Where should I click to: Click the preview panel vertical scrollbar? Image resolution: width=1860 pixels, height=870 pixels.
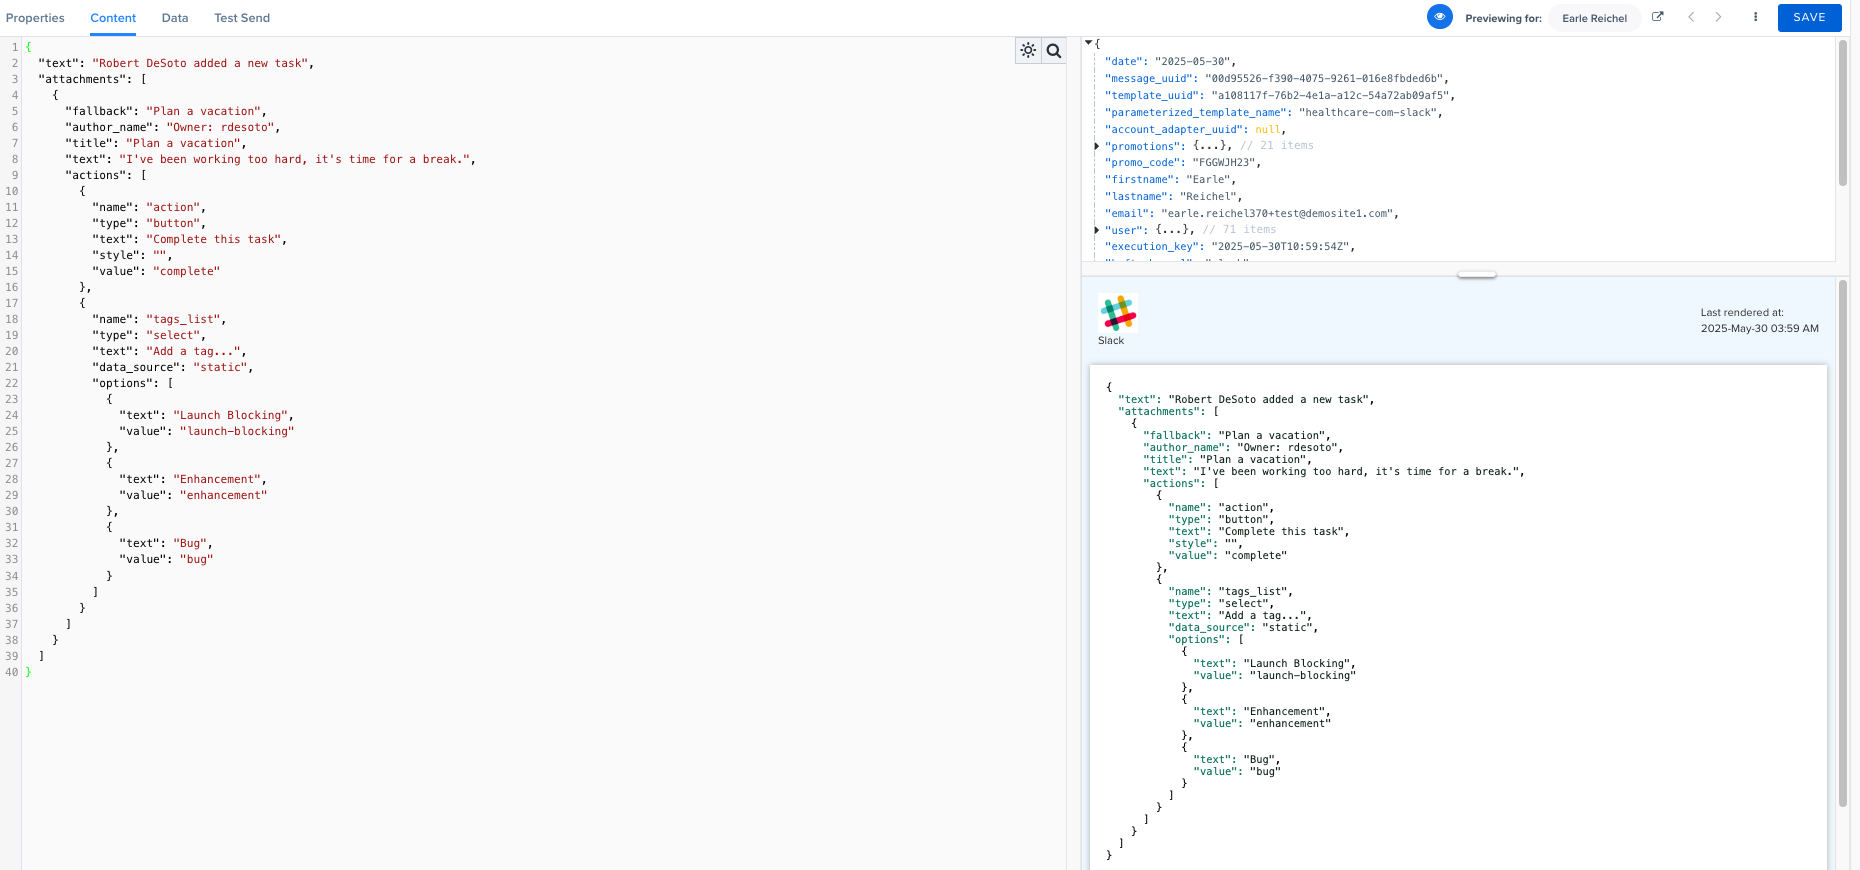pyautogui.click(x=1842, y=543)
